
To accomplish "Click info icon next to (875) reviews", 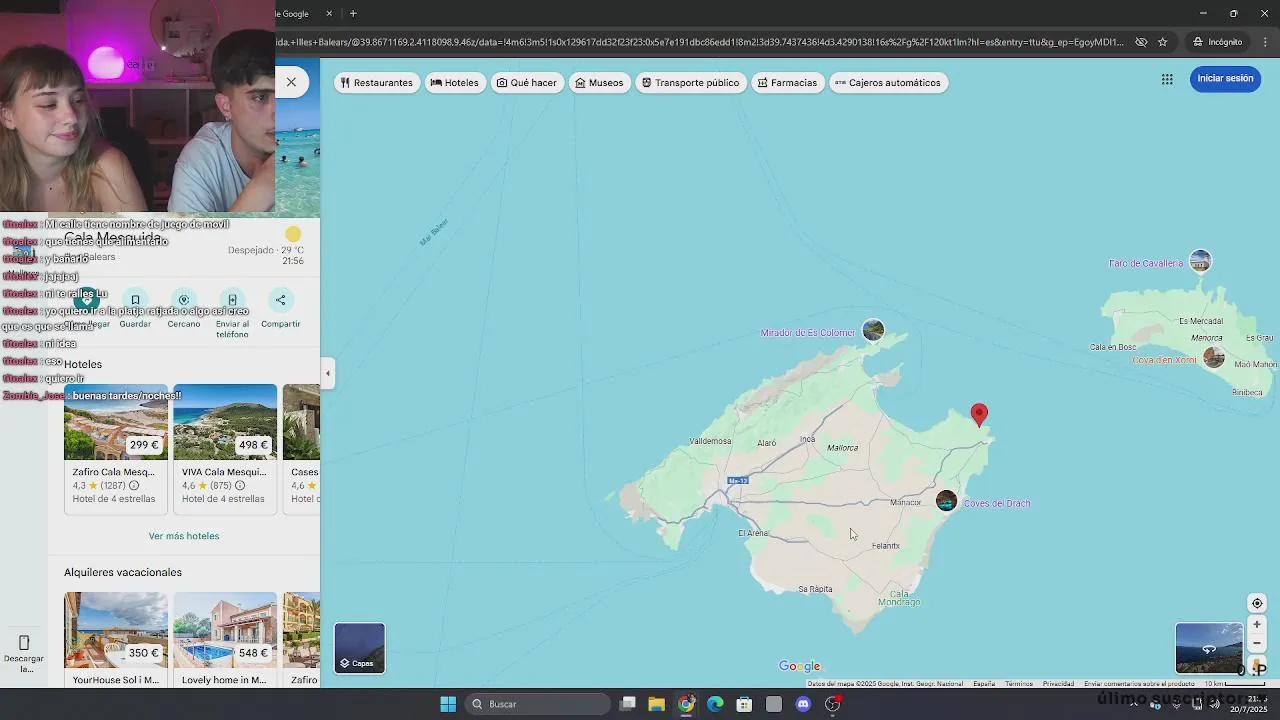I will point(240,486).
